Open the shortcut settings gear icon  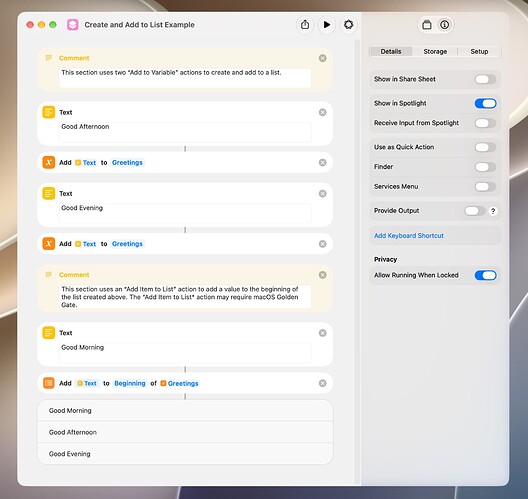coord(348,25)
